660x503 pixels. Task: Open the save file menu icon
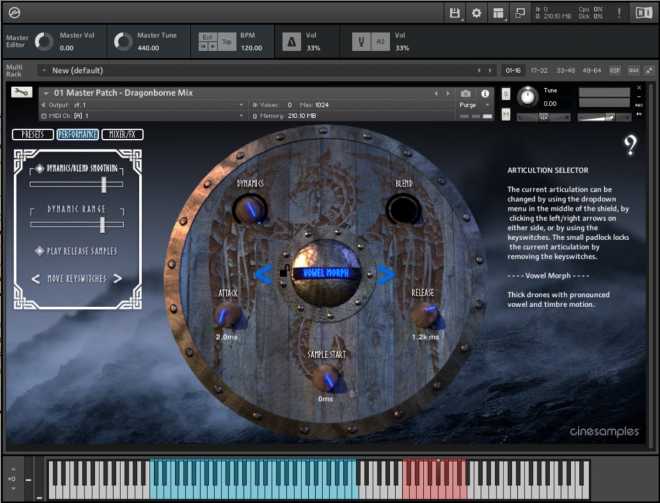pyautogui.click(x=455, y=13)
